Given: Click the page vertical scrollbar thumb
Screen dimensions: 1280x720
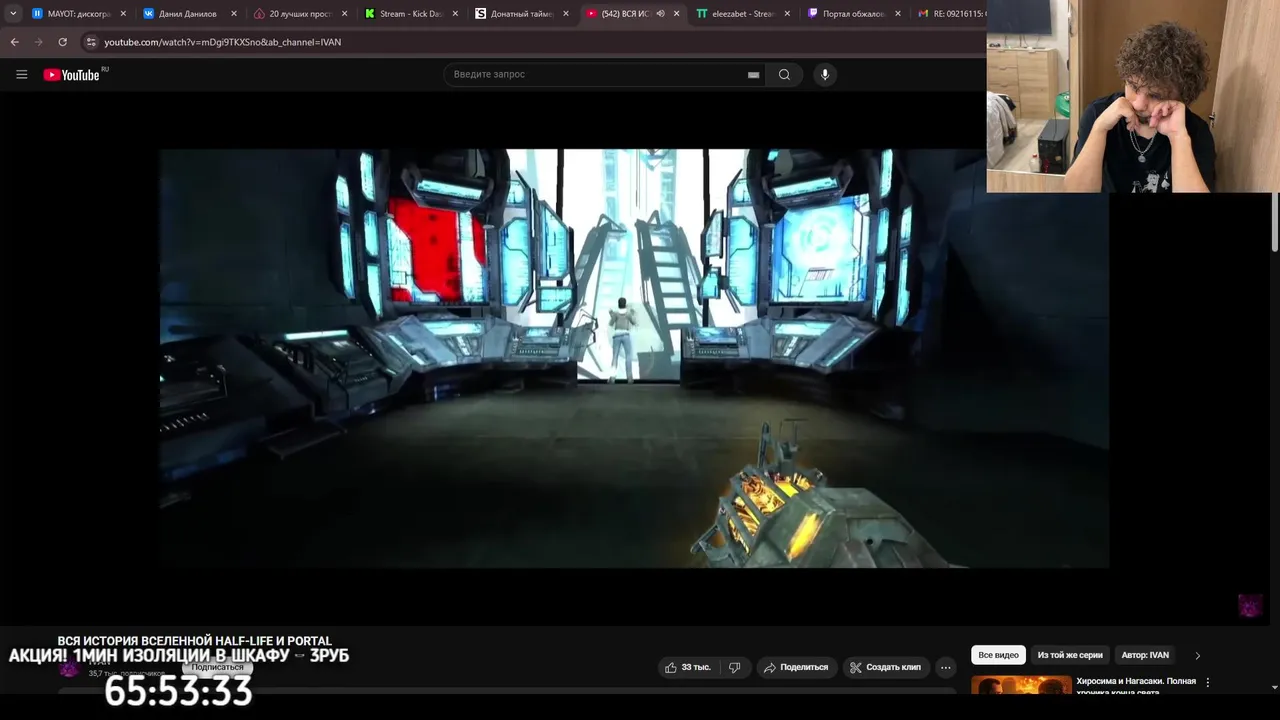Looking at the screenshot, I should [x=1274, y=220].
